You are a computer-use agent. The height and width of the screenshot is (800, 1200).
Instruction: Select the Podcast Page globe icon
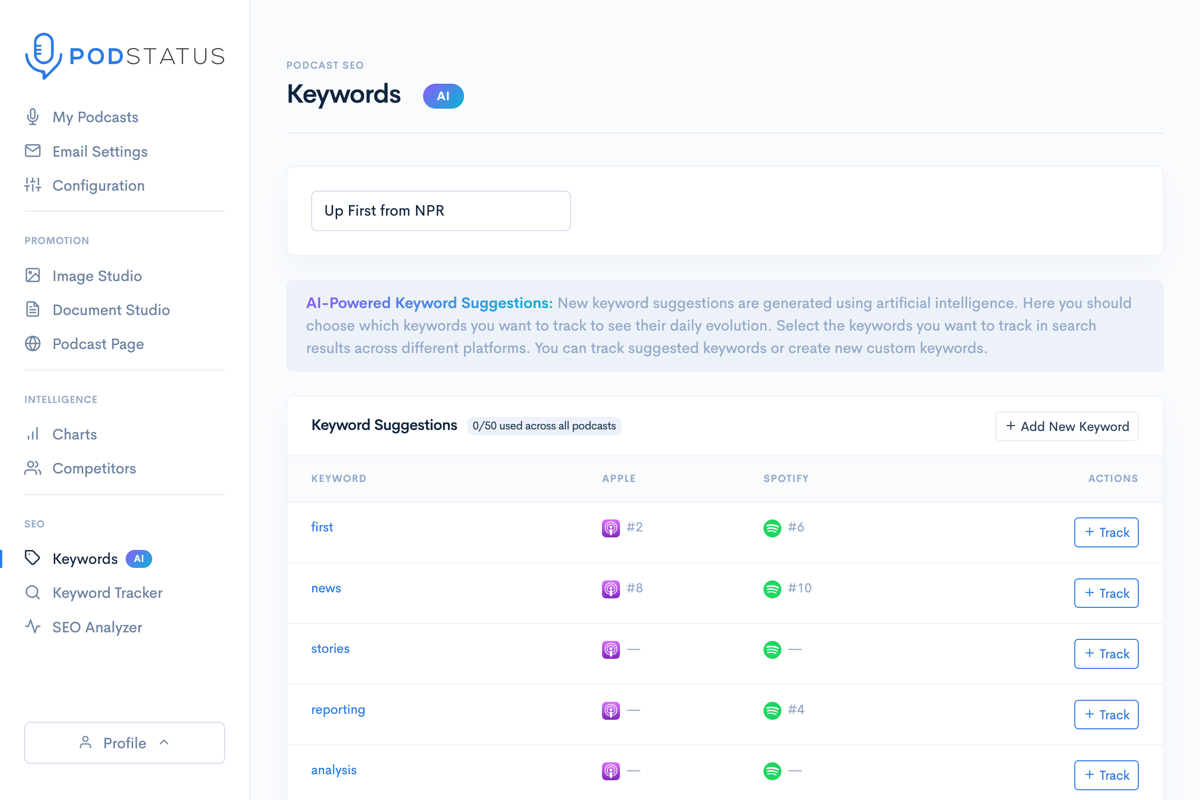point(33,343)
